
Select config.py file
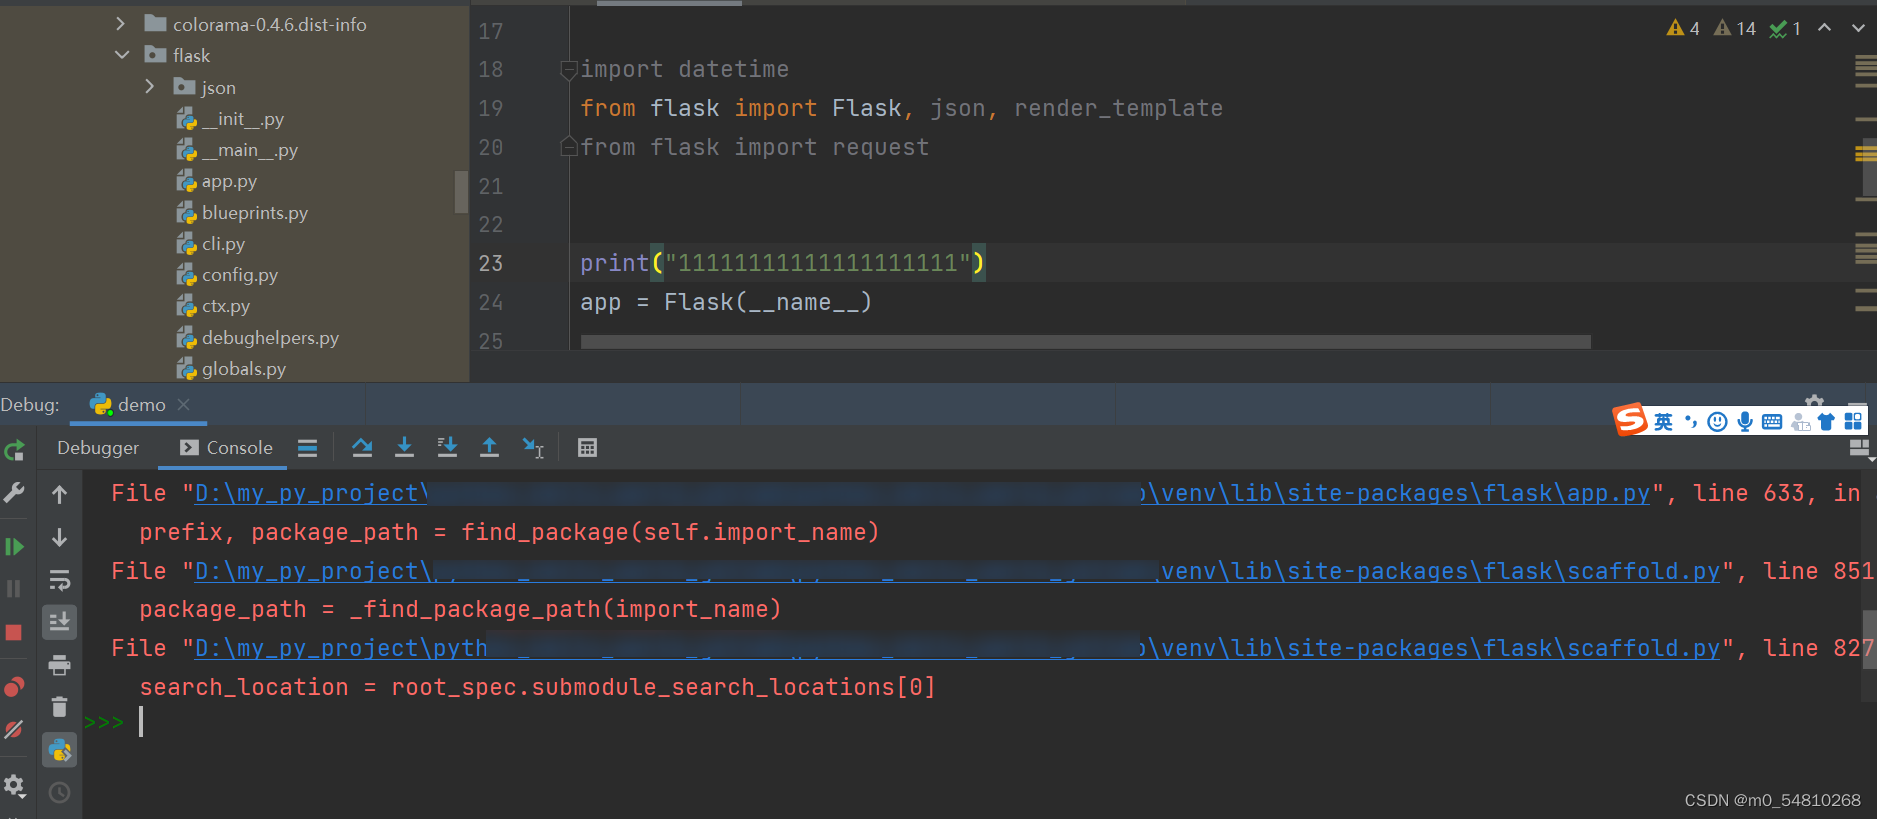coord(228,274)
